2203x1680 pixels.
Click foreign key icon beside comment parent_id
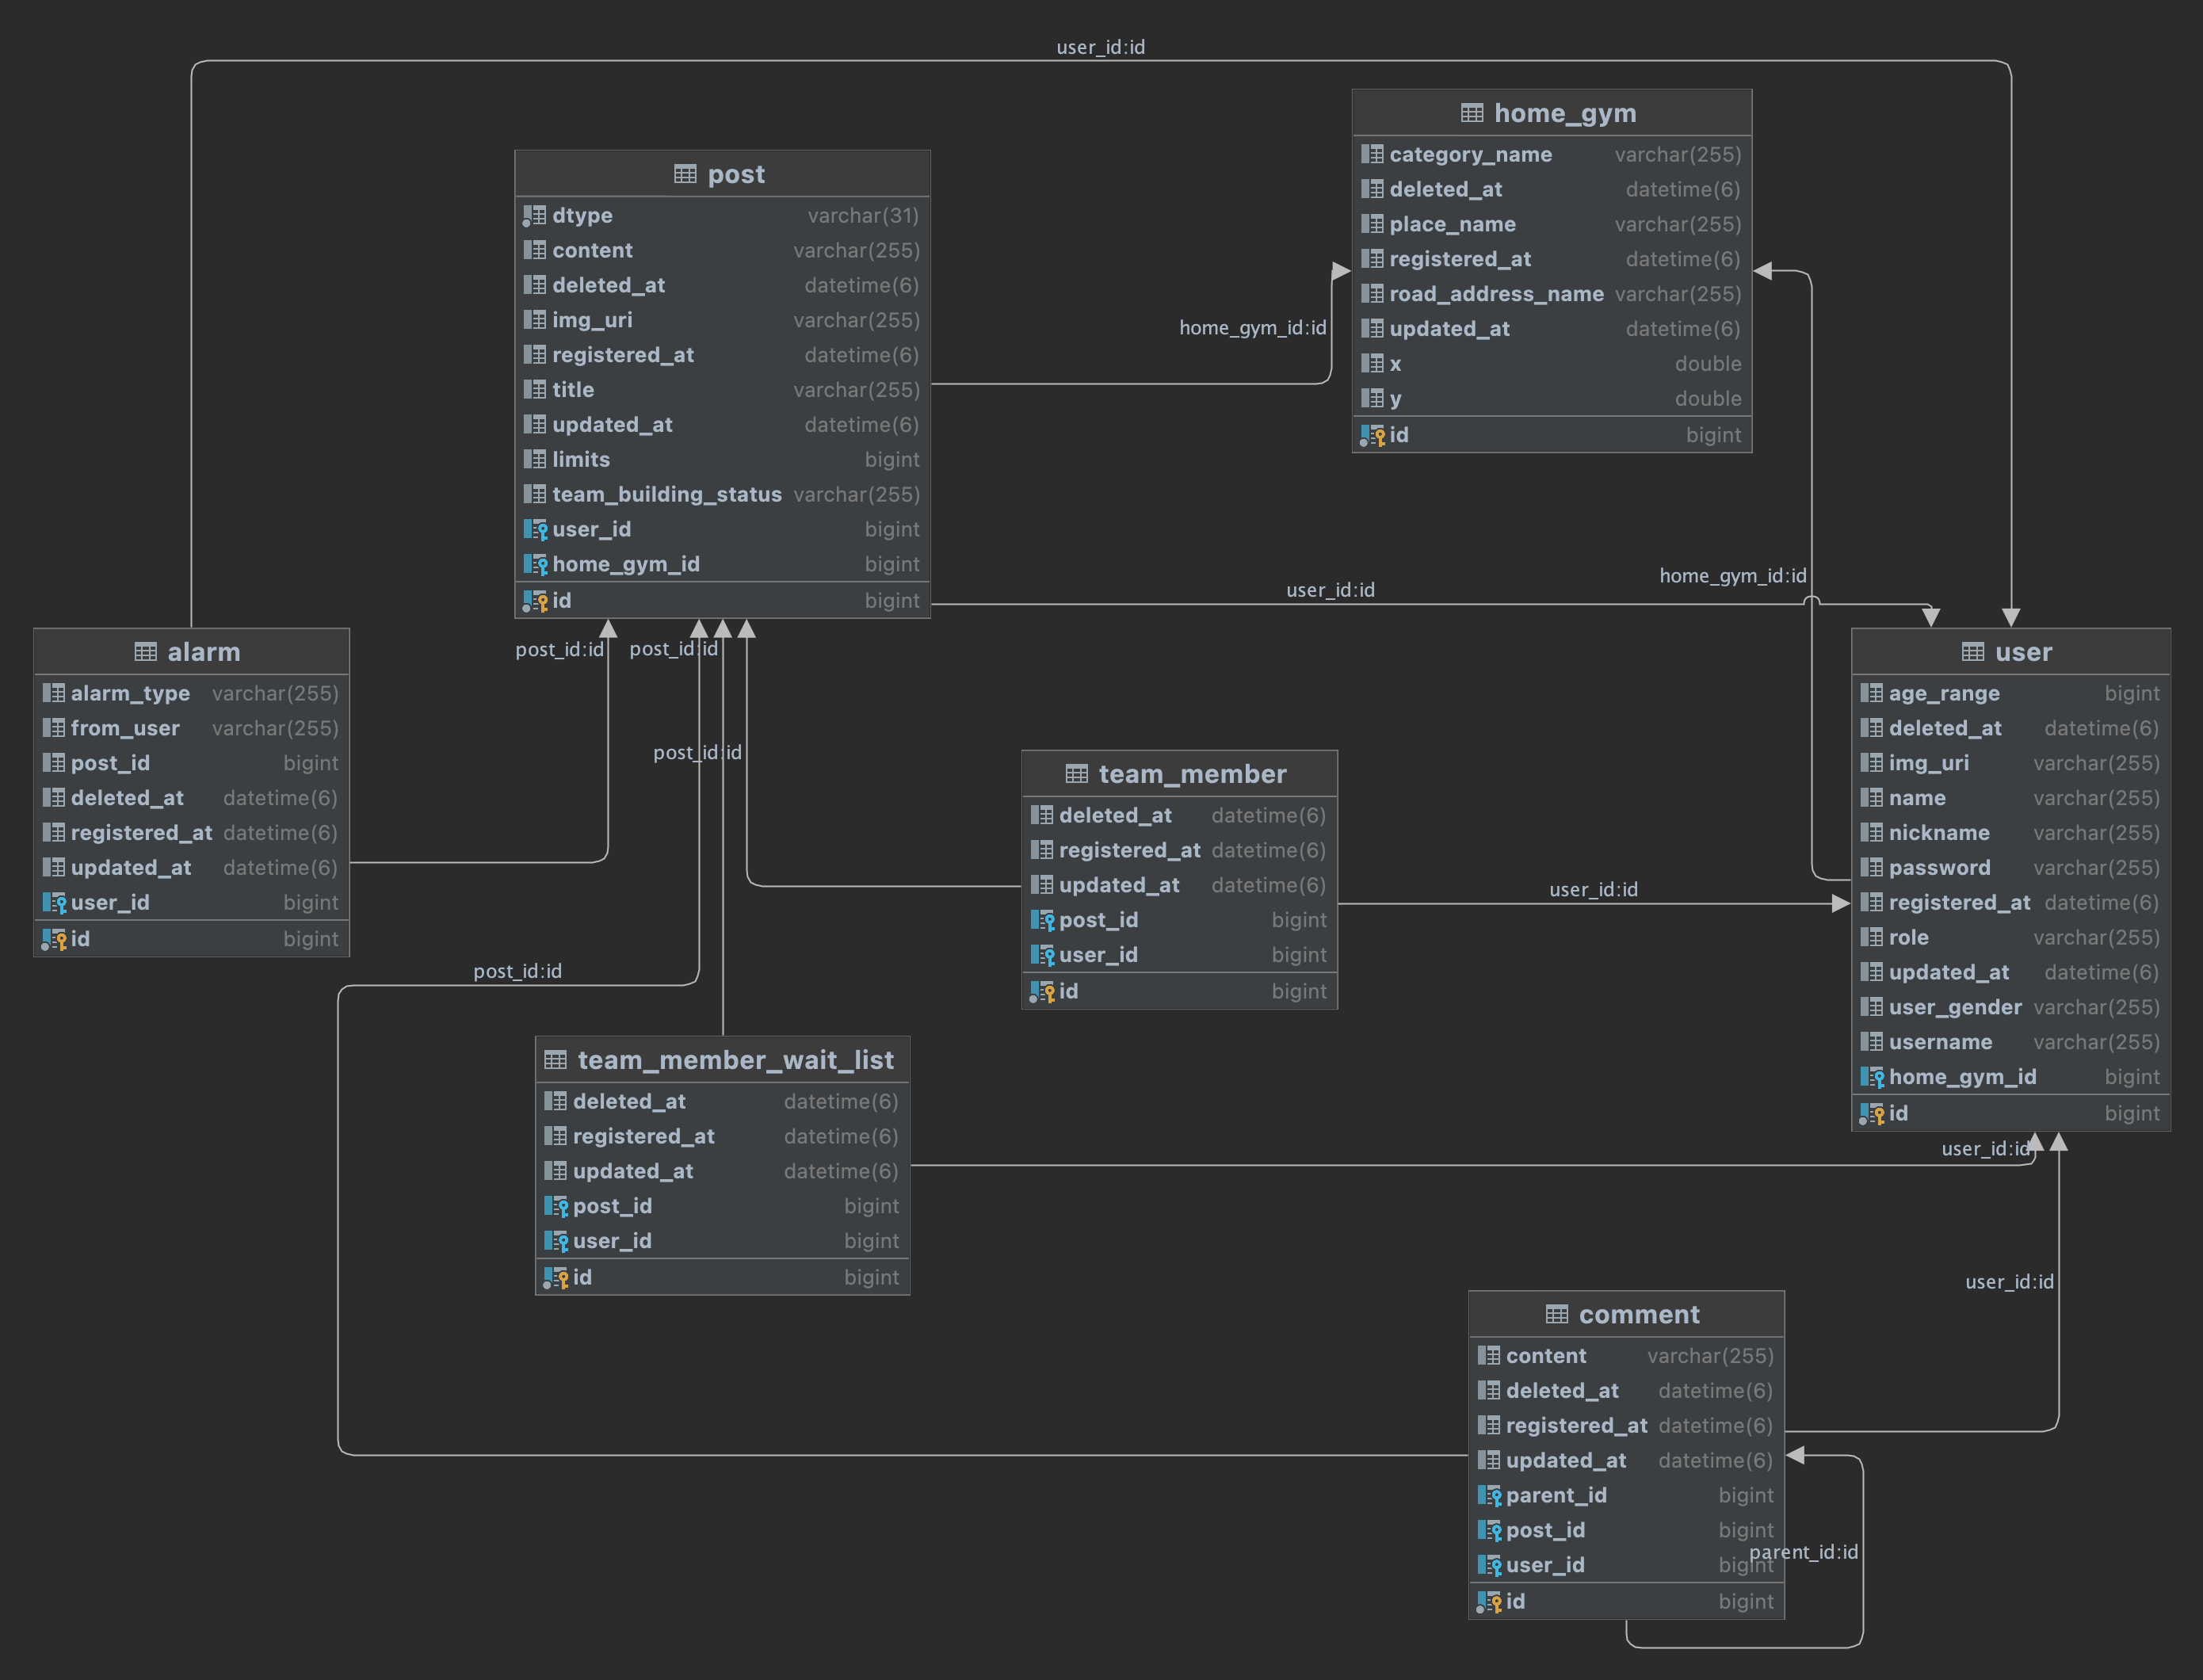[1489, 1496]
